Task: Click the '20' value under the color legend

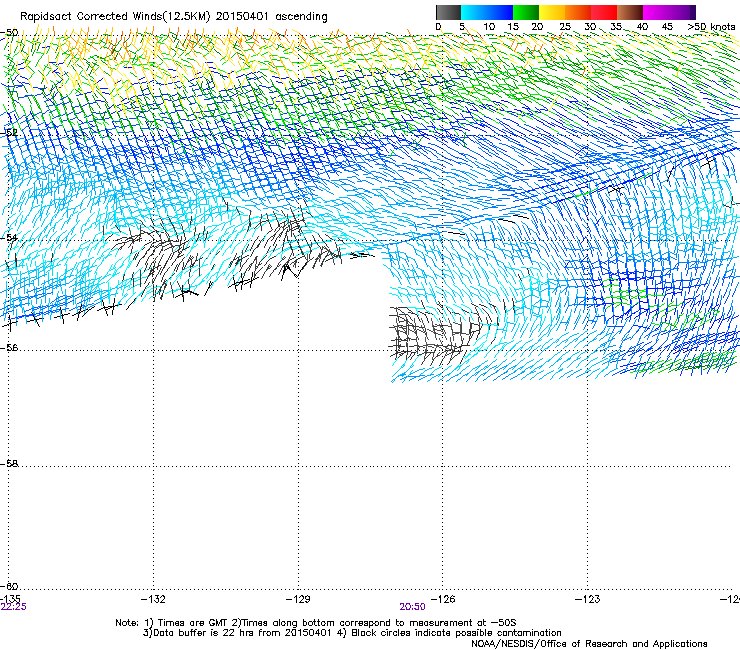Action: tap(537, 27)
